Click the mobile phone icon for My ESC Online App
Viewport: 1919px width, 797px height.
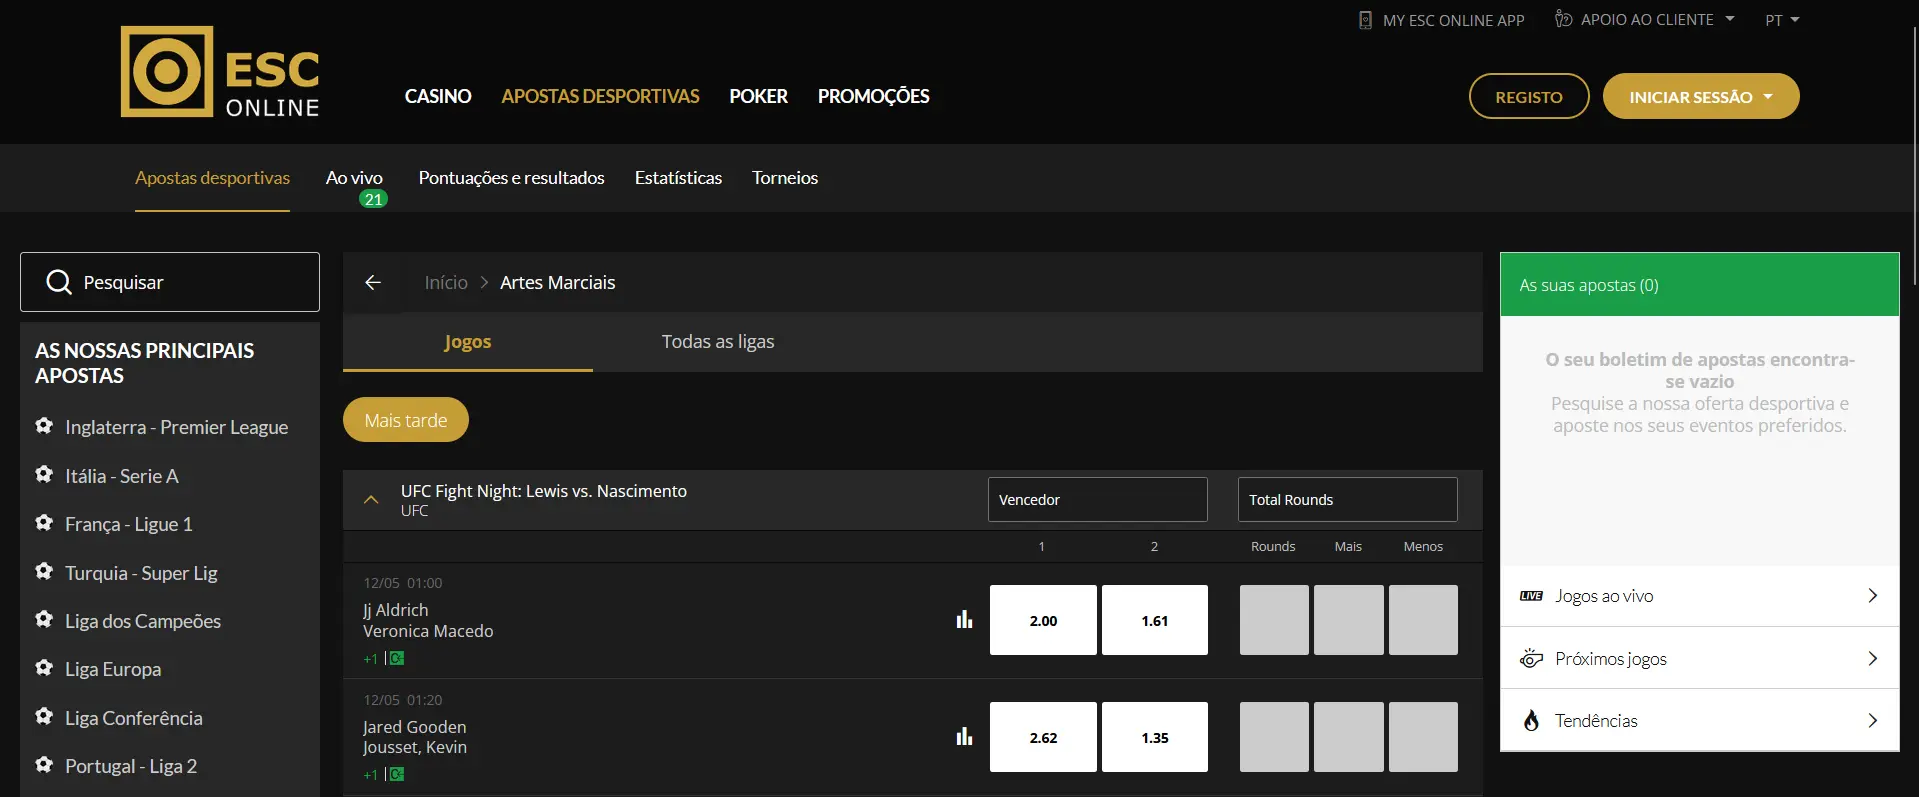[1365, 20]
